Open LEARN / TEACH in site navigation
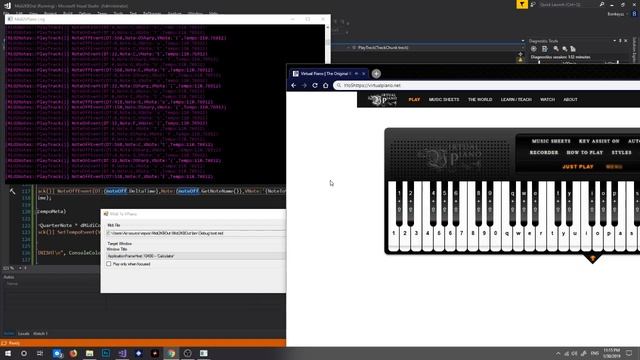This screenshot has width=640, height=360. [x=516, y=100]
